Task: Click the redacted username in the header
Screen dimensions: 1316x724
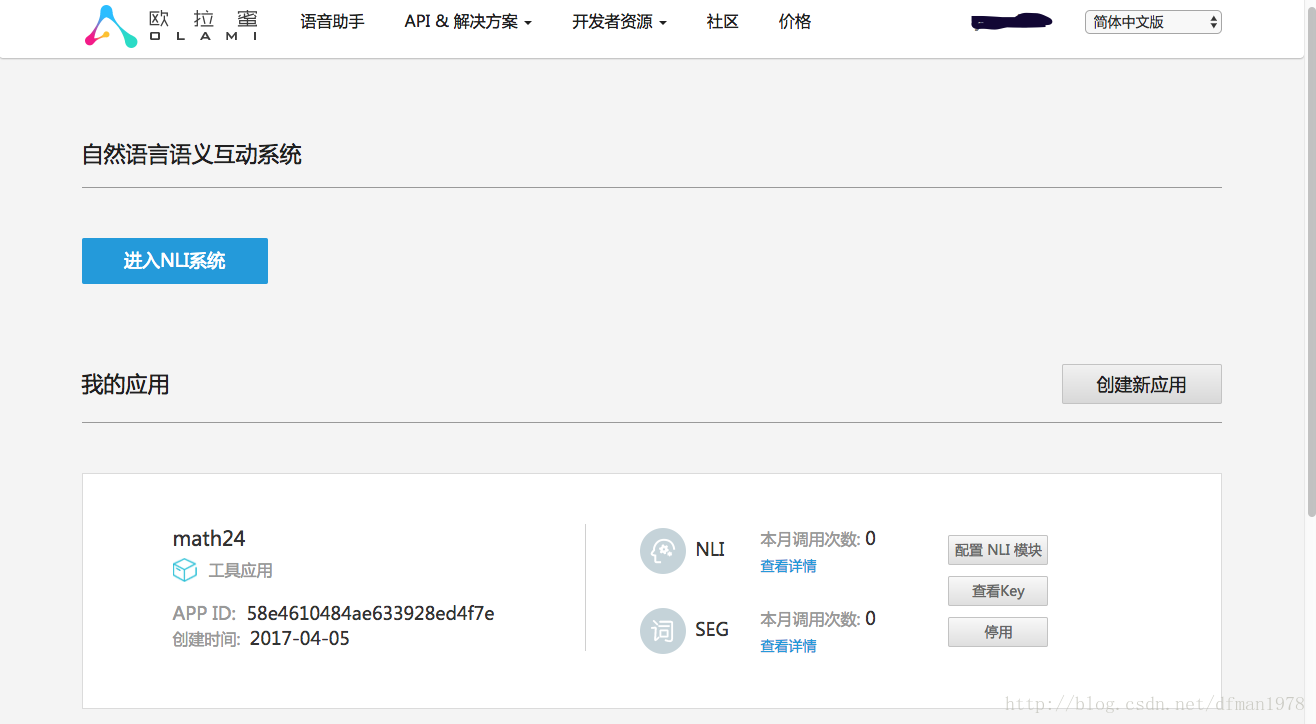Action: click(1012, 21)
